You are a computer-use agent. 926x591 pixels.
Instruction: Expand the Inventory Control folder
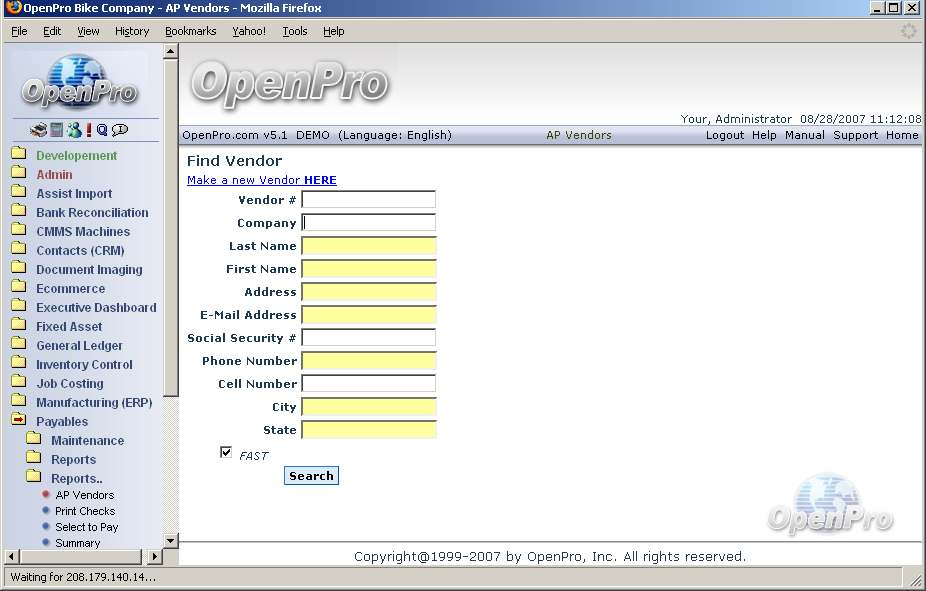(18, 364)
